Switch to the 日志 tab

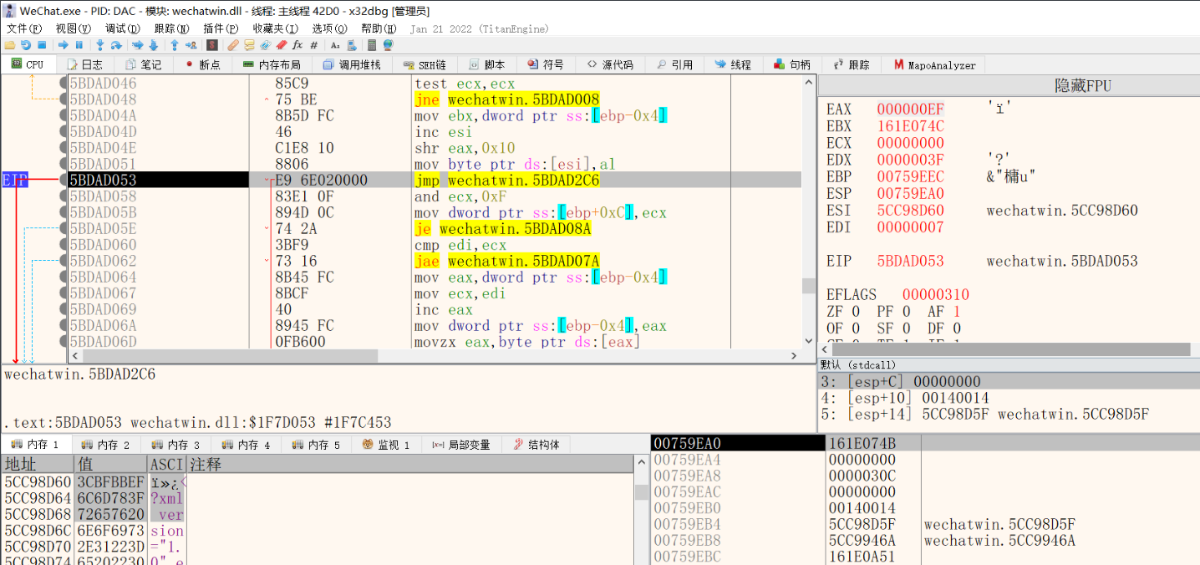click(x=83, y=64)
